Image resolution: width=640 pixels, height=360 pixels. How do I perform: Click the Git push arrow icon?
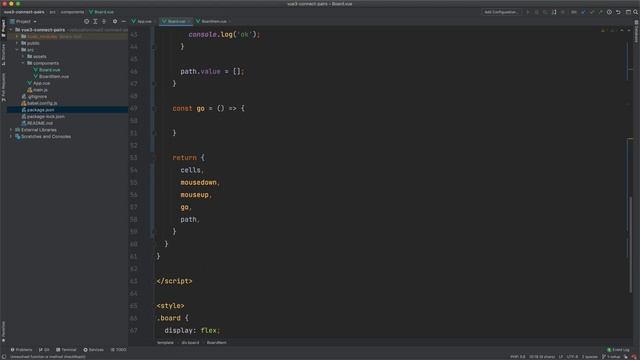click(x=600, y=12)
